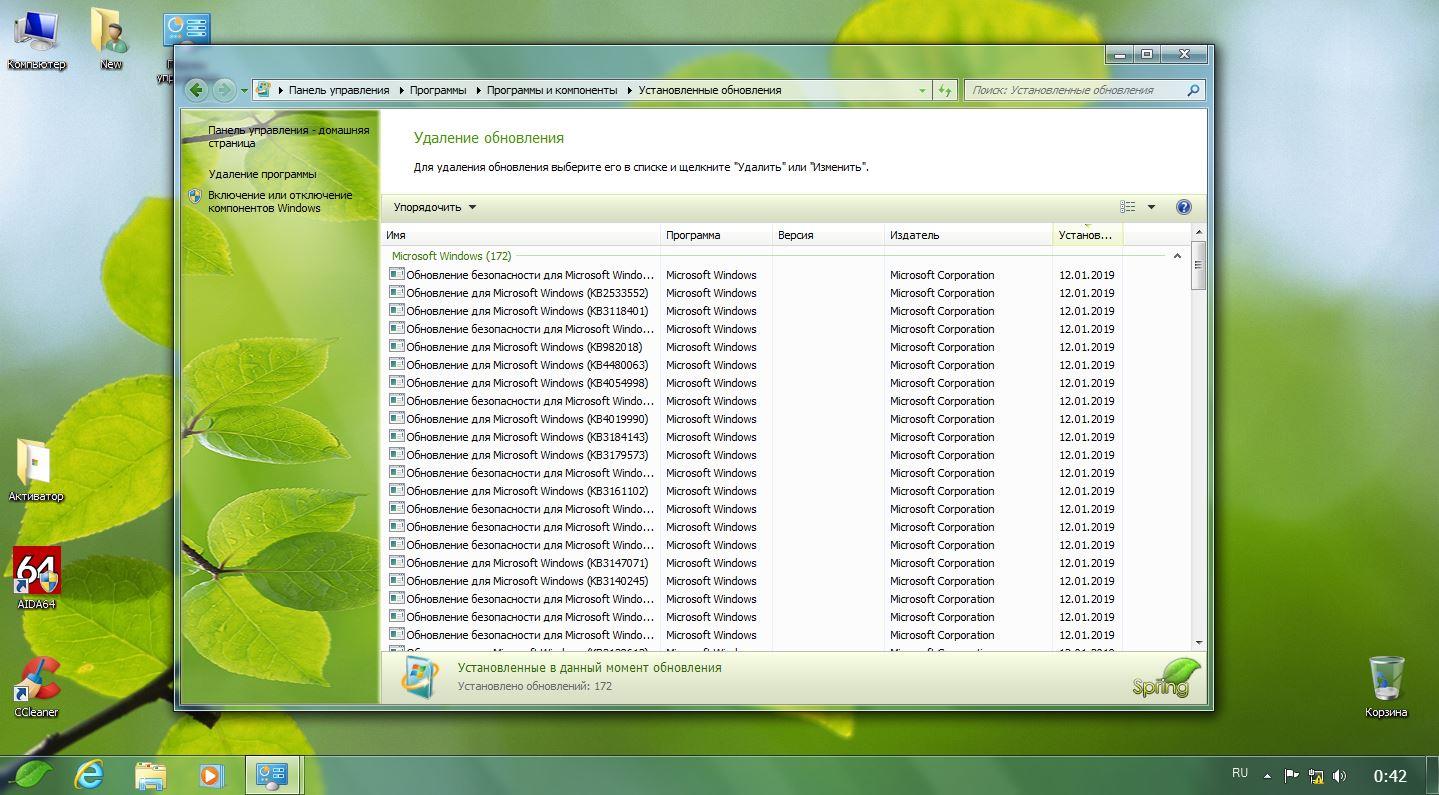Click the shield icon beside Windows components link
This screenshot has height=795, width=1439.
tap(195, 196)
